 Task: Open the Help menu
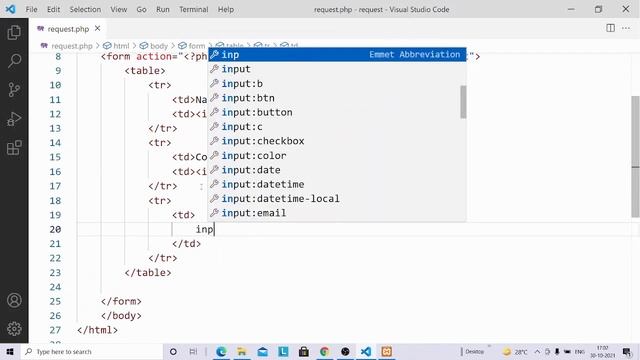(226, 9)
